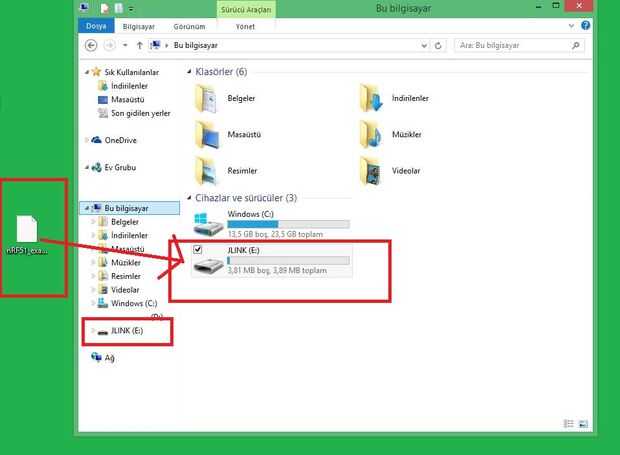Viewport: 620px width, 455px height.
Task: Click Bu bilgisayar in address breadcrumb
Action: [196, 45]
